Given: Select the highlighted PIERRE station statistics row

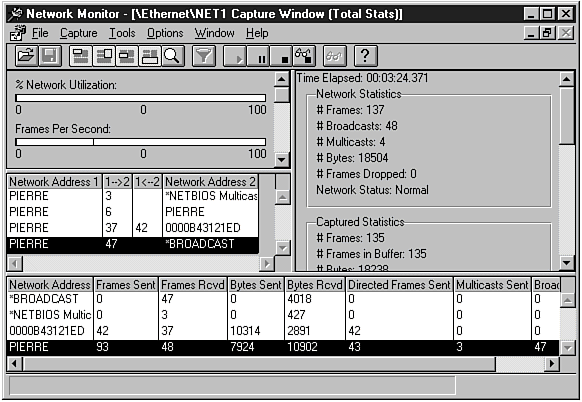Looking at the screenshot, I should (283, 347).
